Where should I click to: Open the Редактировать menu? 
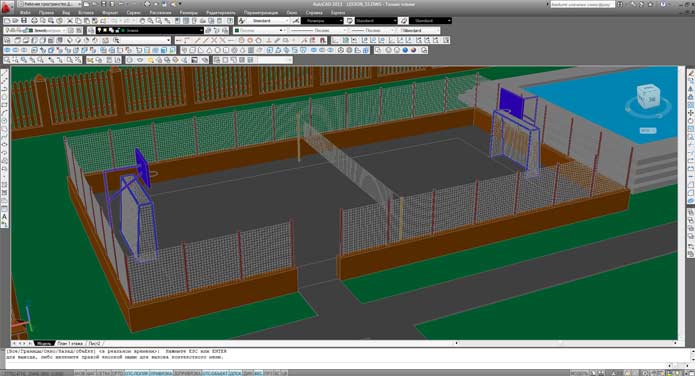tap(221, 13)
